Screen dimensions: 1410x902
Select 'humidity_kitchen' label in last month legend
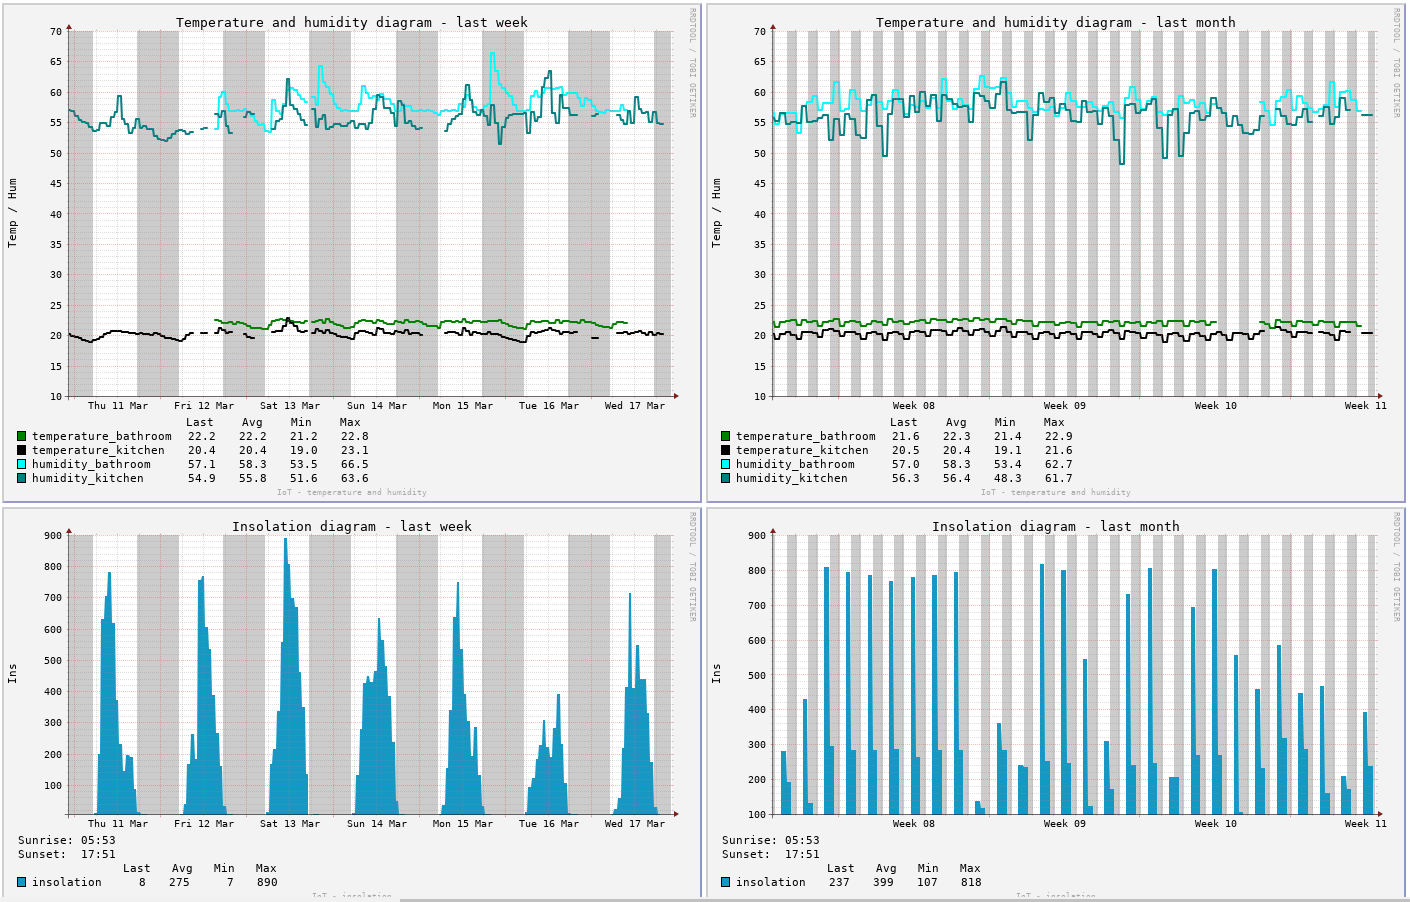coord(792,478)
